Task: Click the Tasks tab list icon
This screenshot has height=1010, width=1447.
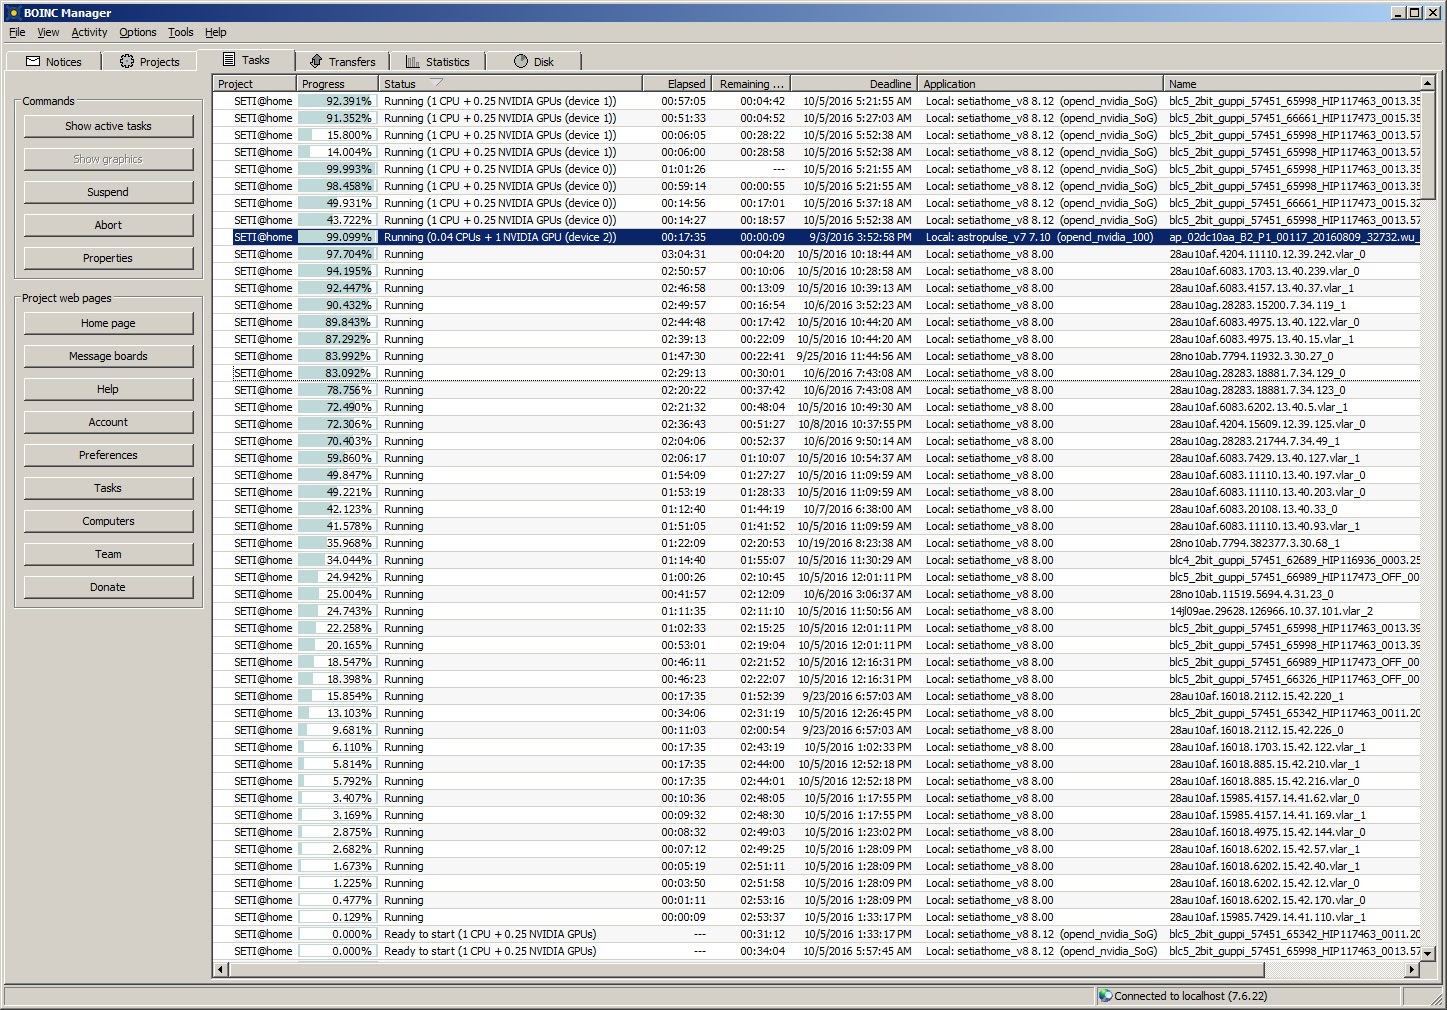Action: pyautogui.click(x=229, y=60)
